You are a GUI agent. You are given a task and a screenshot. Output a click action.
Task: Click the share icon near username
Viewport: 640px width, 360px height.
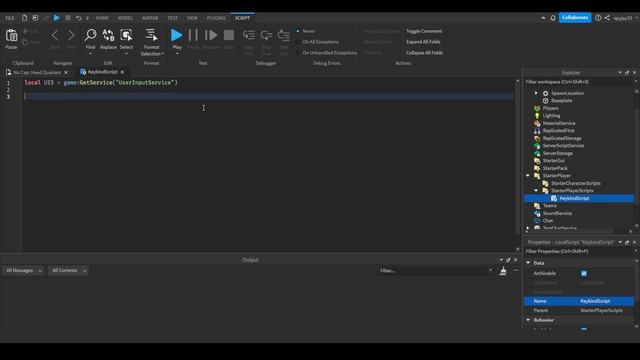click(607, 18)
